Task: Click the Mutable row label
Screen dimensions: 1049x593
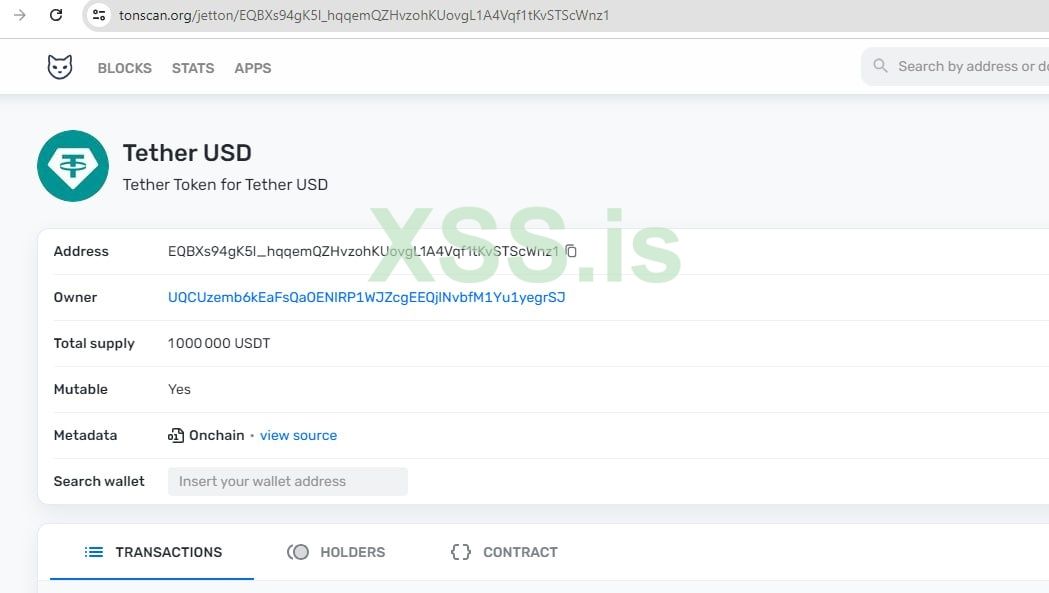Action: click(81, 390)
